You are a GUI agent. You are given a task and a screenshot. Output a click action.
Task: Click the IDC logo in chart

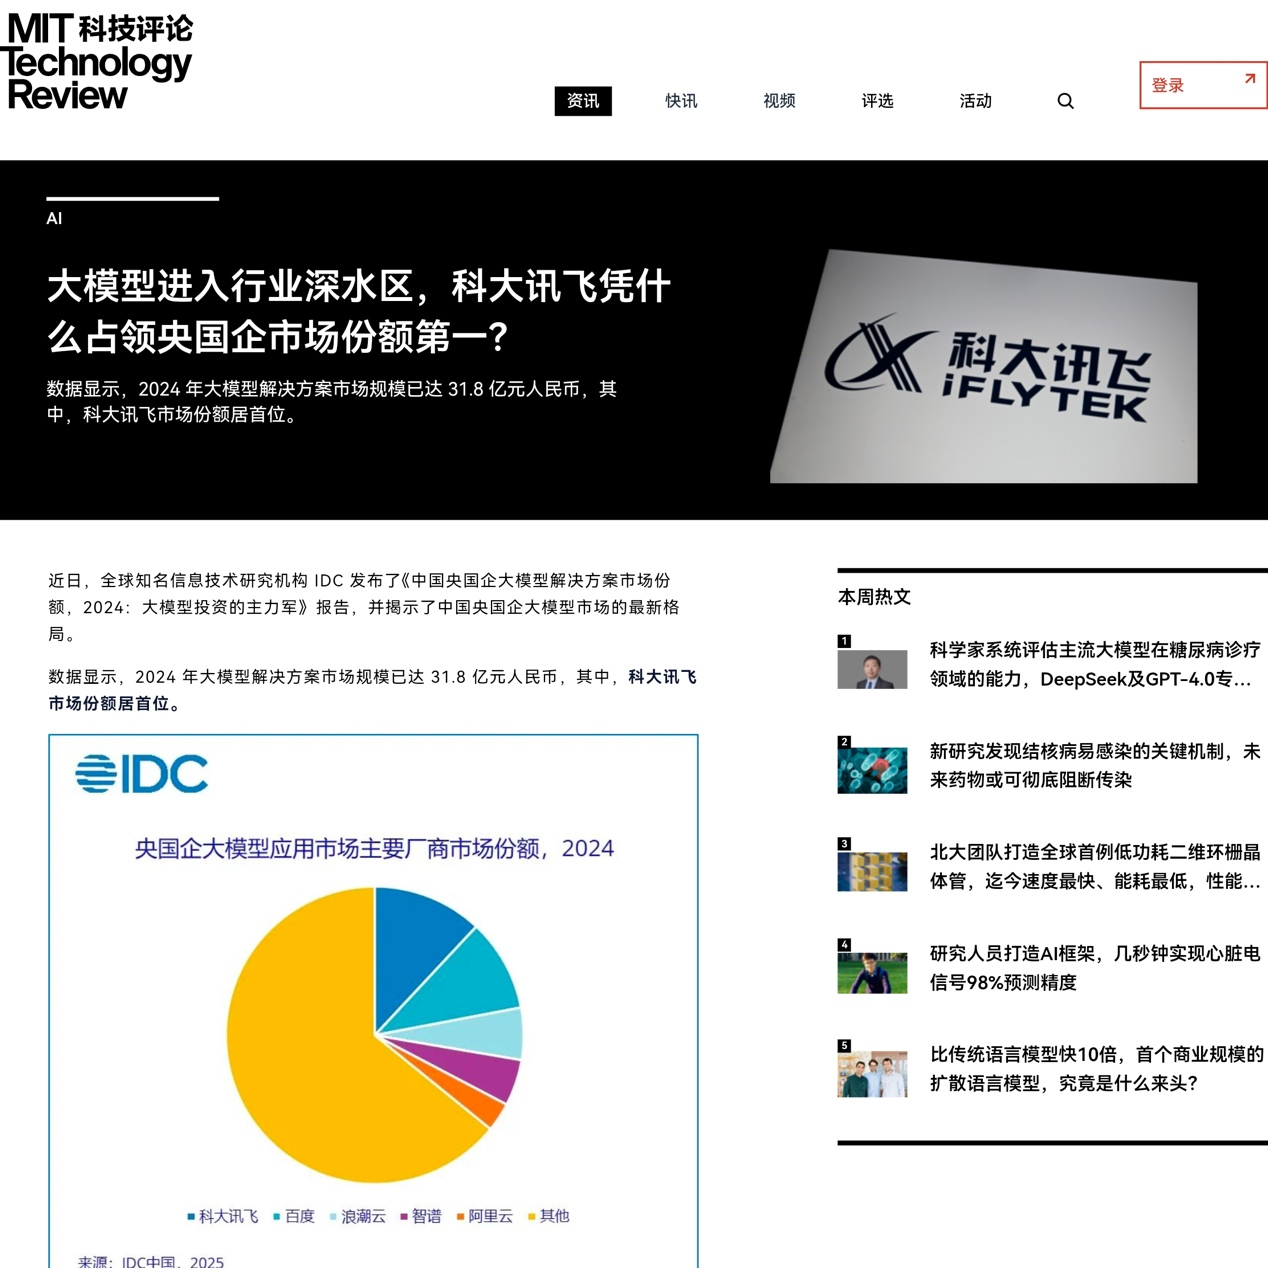[142, 774]
